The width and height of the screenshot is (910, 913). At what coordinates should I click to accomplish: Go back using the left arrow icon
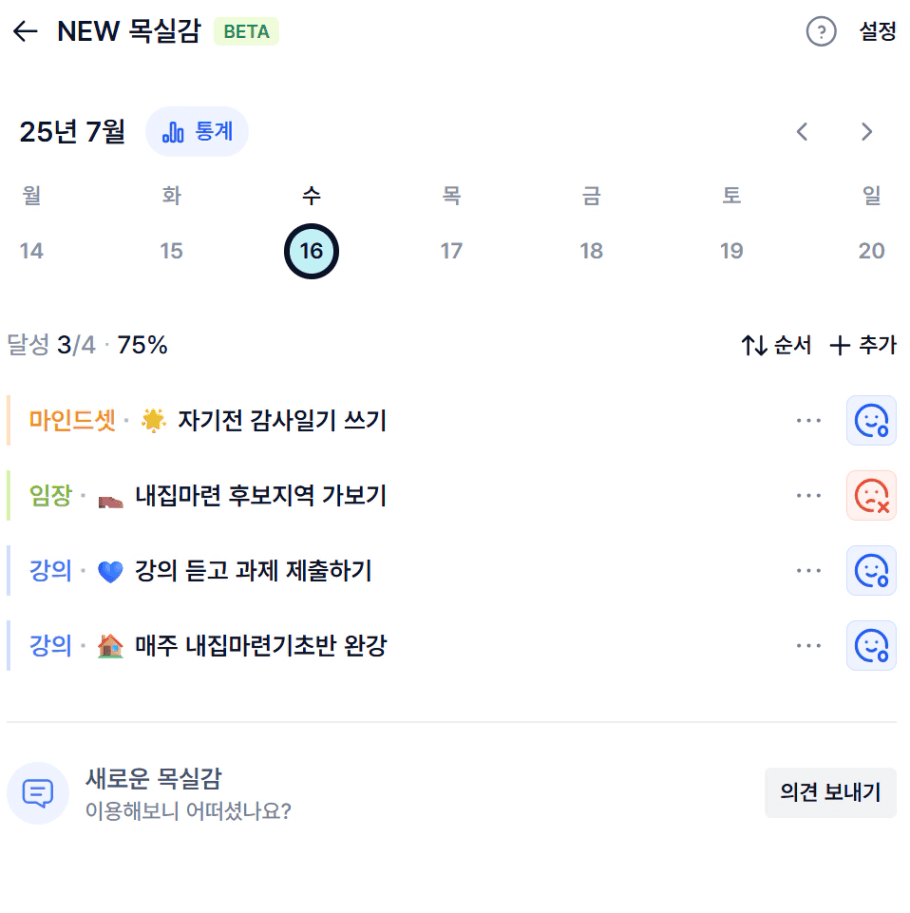[25, 31]
